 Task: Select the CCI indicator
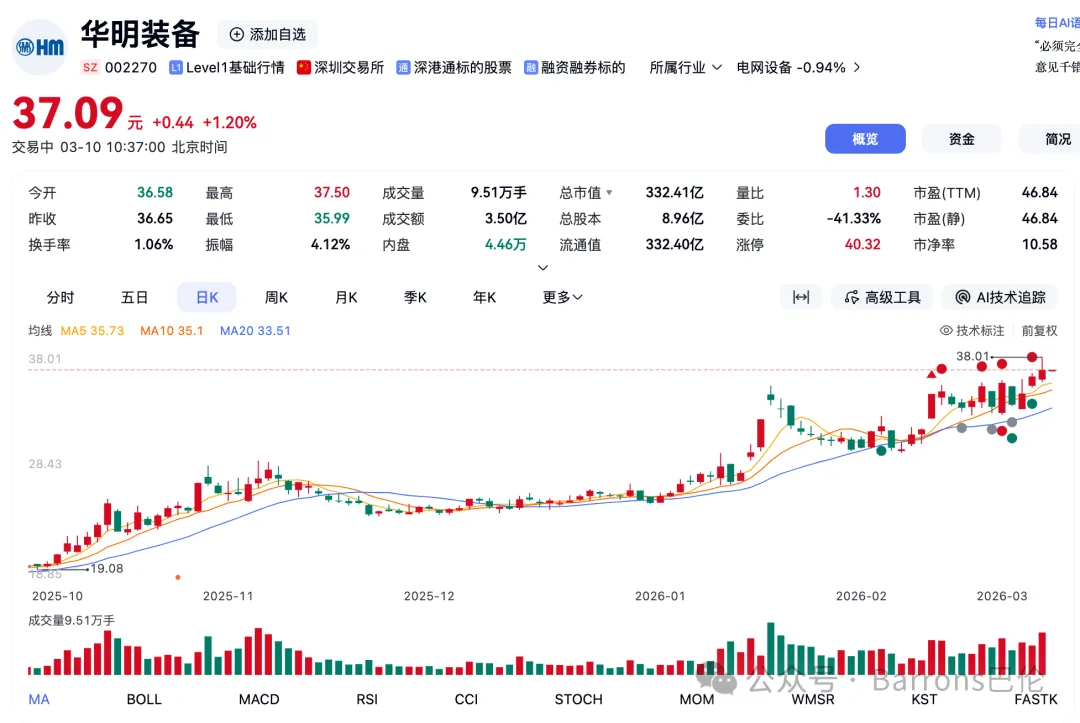(x=466, y=700)
